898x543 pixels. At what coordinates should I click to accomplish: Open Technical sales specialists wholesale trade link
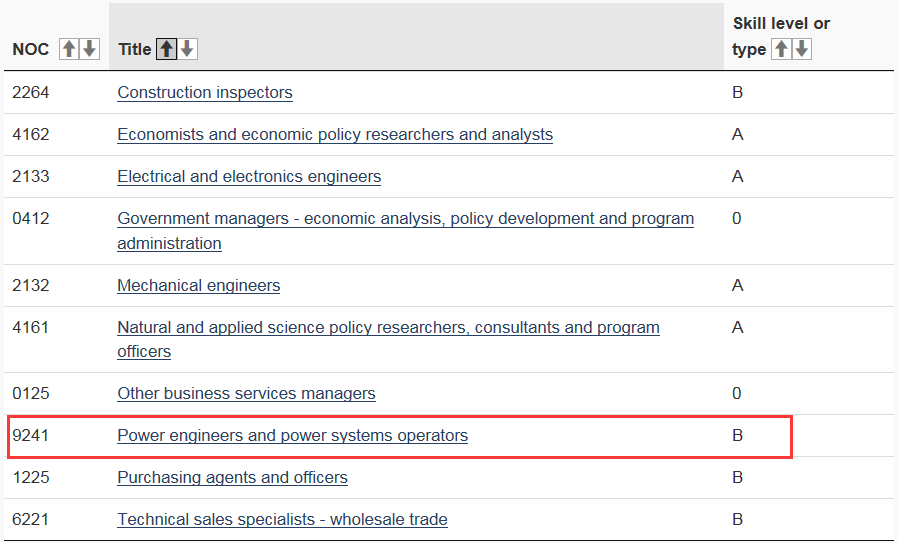click(282, 520)
